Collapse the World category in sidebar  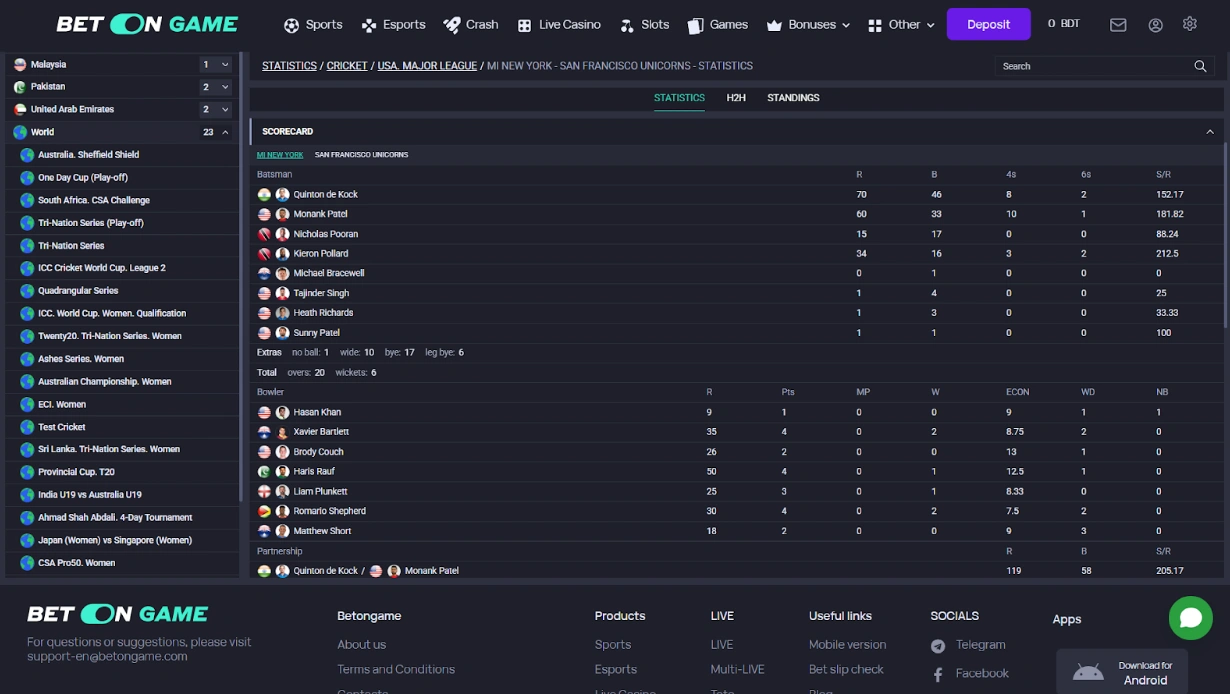tap(225, 132)
